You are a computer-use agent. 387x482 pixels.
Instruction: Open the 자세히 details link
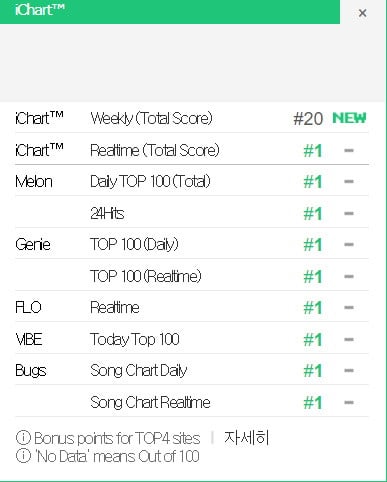tap(246, 438)
